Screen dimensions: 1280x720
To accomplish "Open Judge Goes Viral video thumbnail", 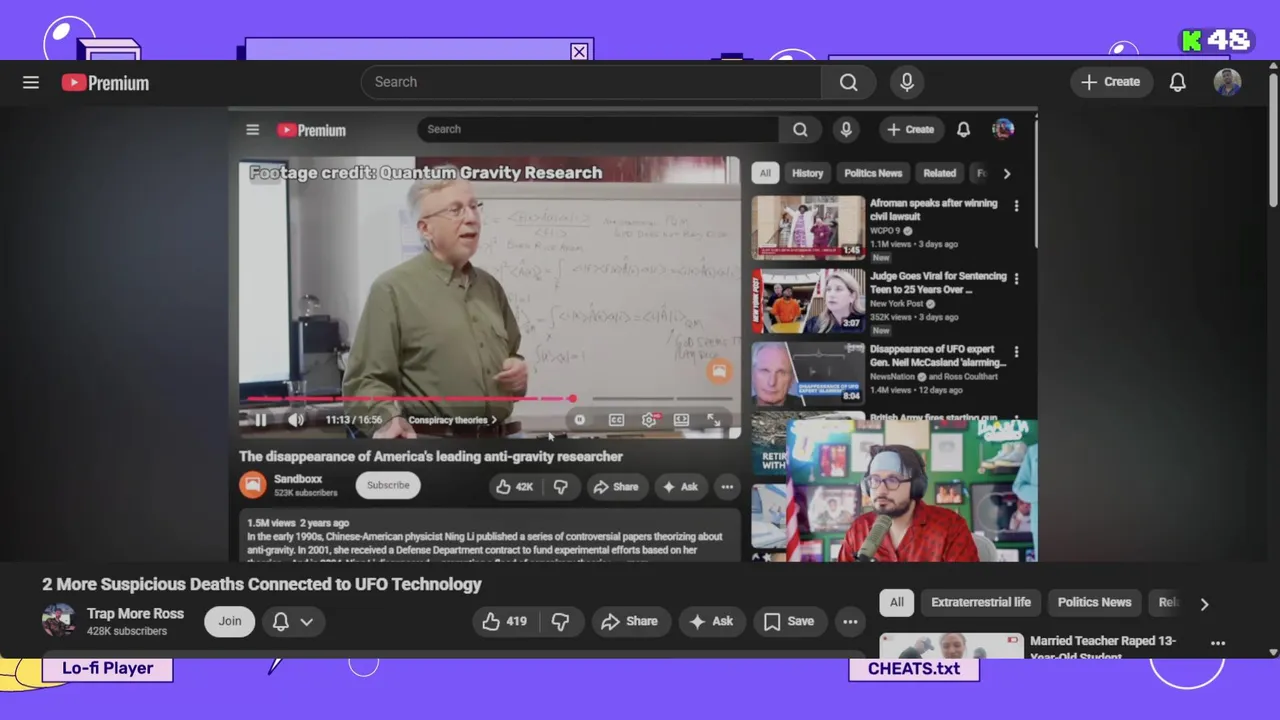I will (x=808, y=300).
